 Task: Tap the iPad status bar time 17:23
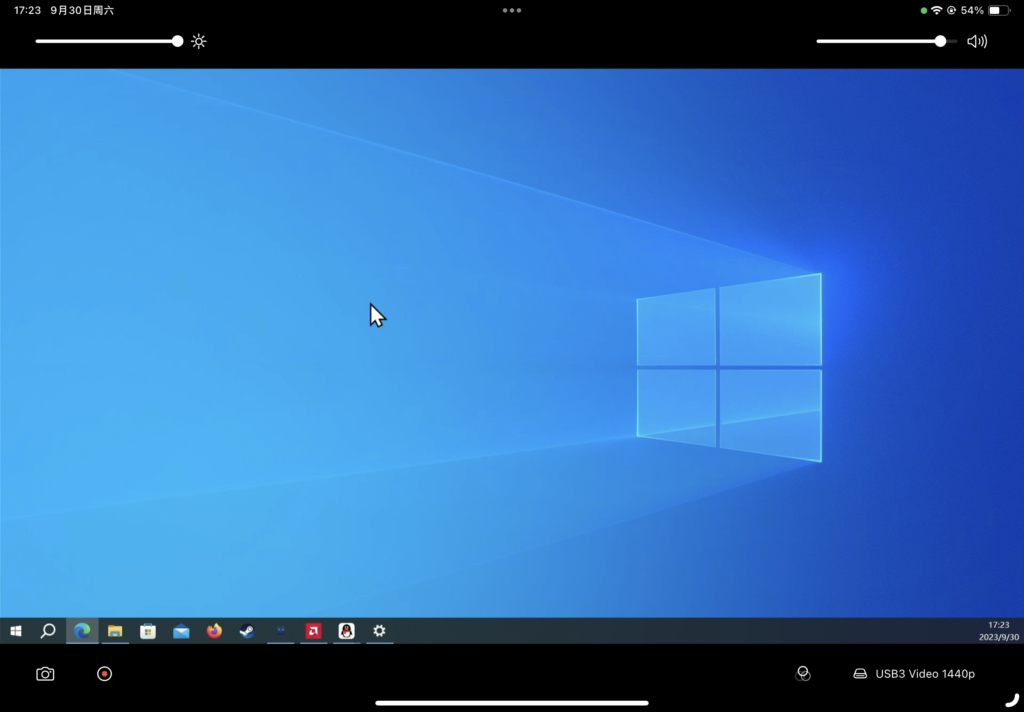point(27,10)
